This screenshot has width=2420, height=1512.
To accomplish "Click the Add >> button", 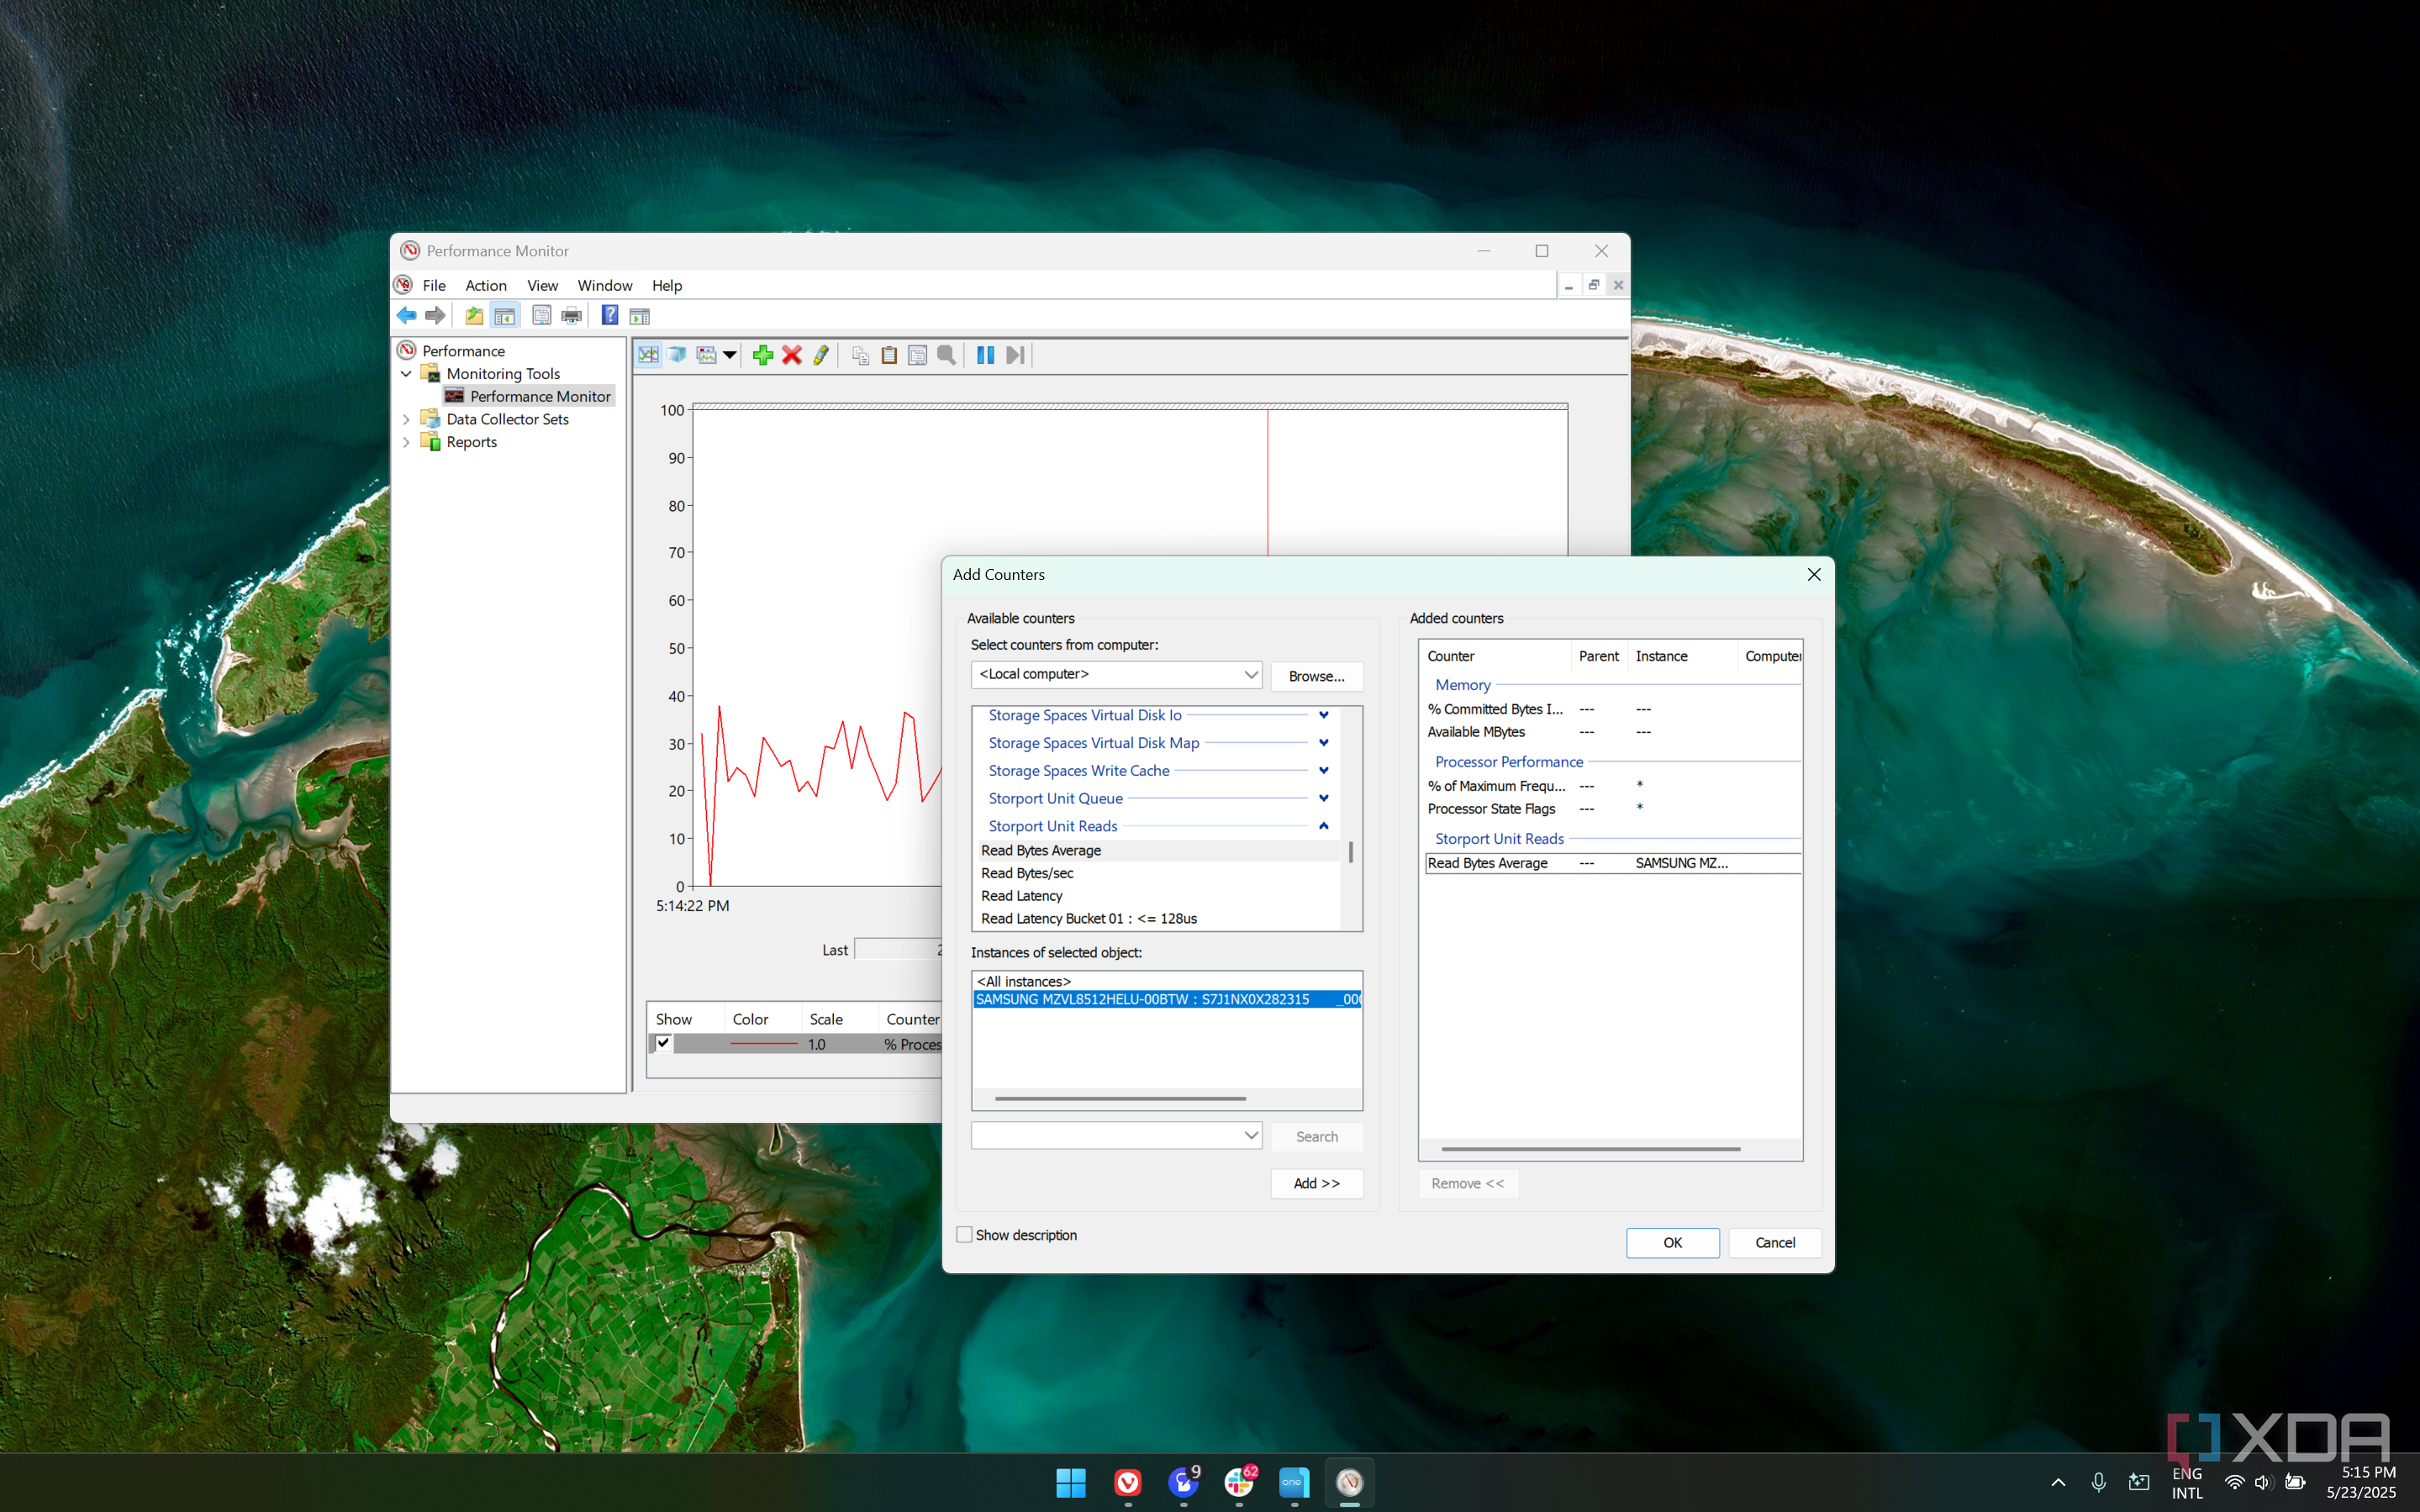I will [1316, 1183].
